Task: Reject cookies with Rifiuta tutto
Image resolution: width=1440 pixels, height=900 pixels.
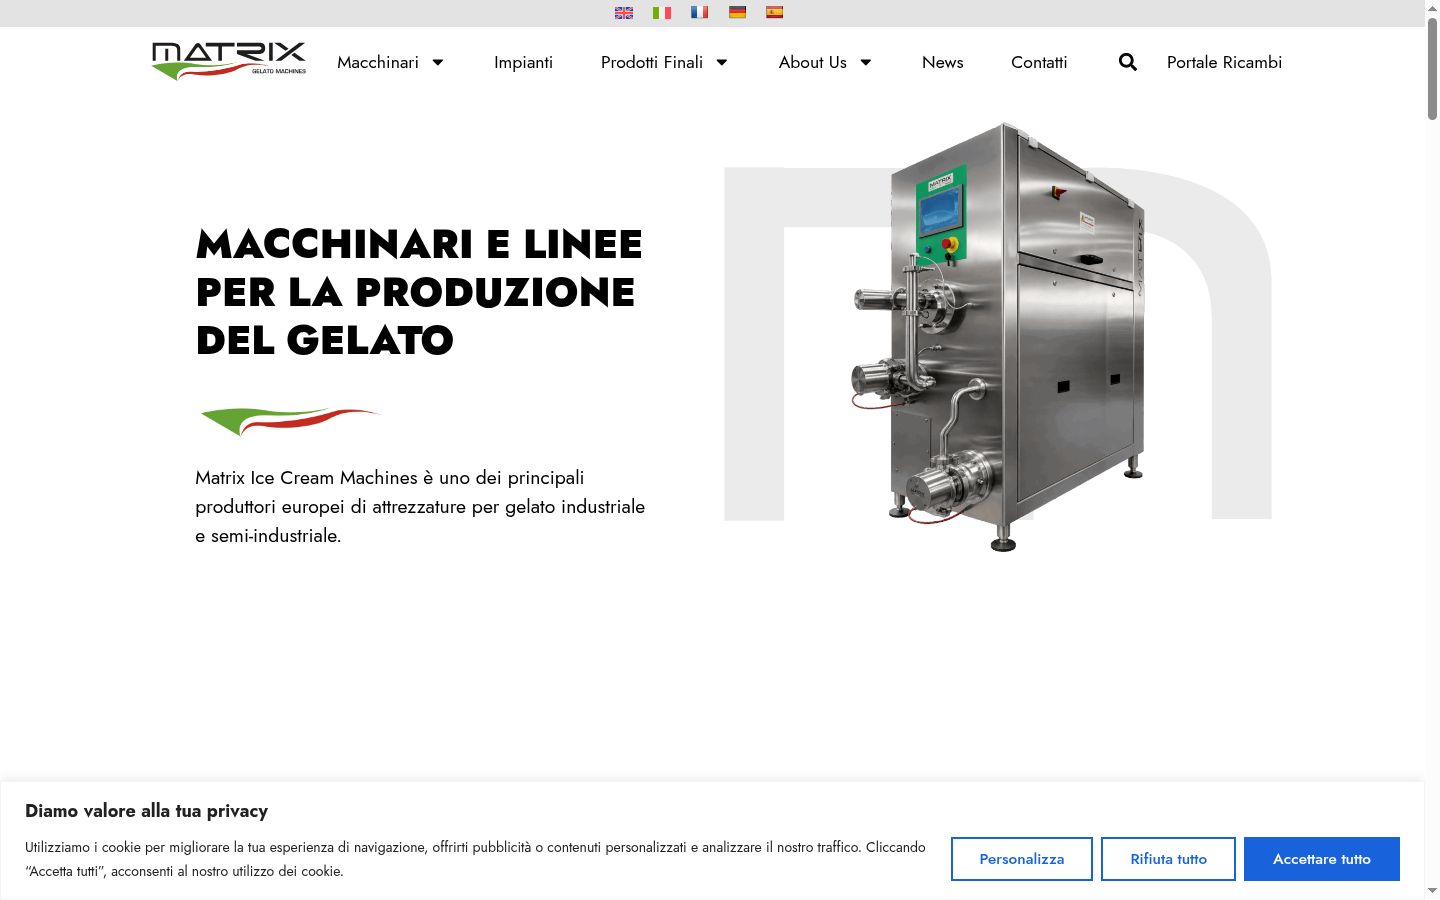Action: (x=1169, y=859)
